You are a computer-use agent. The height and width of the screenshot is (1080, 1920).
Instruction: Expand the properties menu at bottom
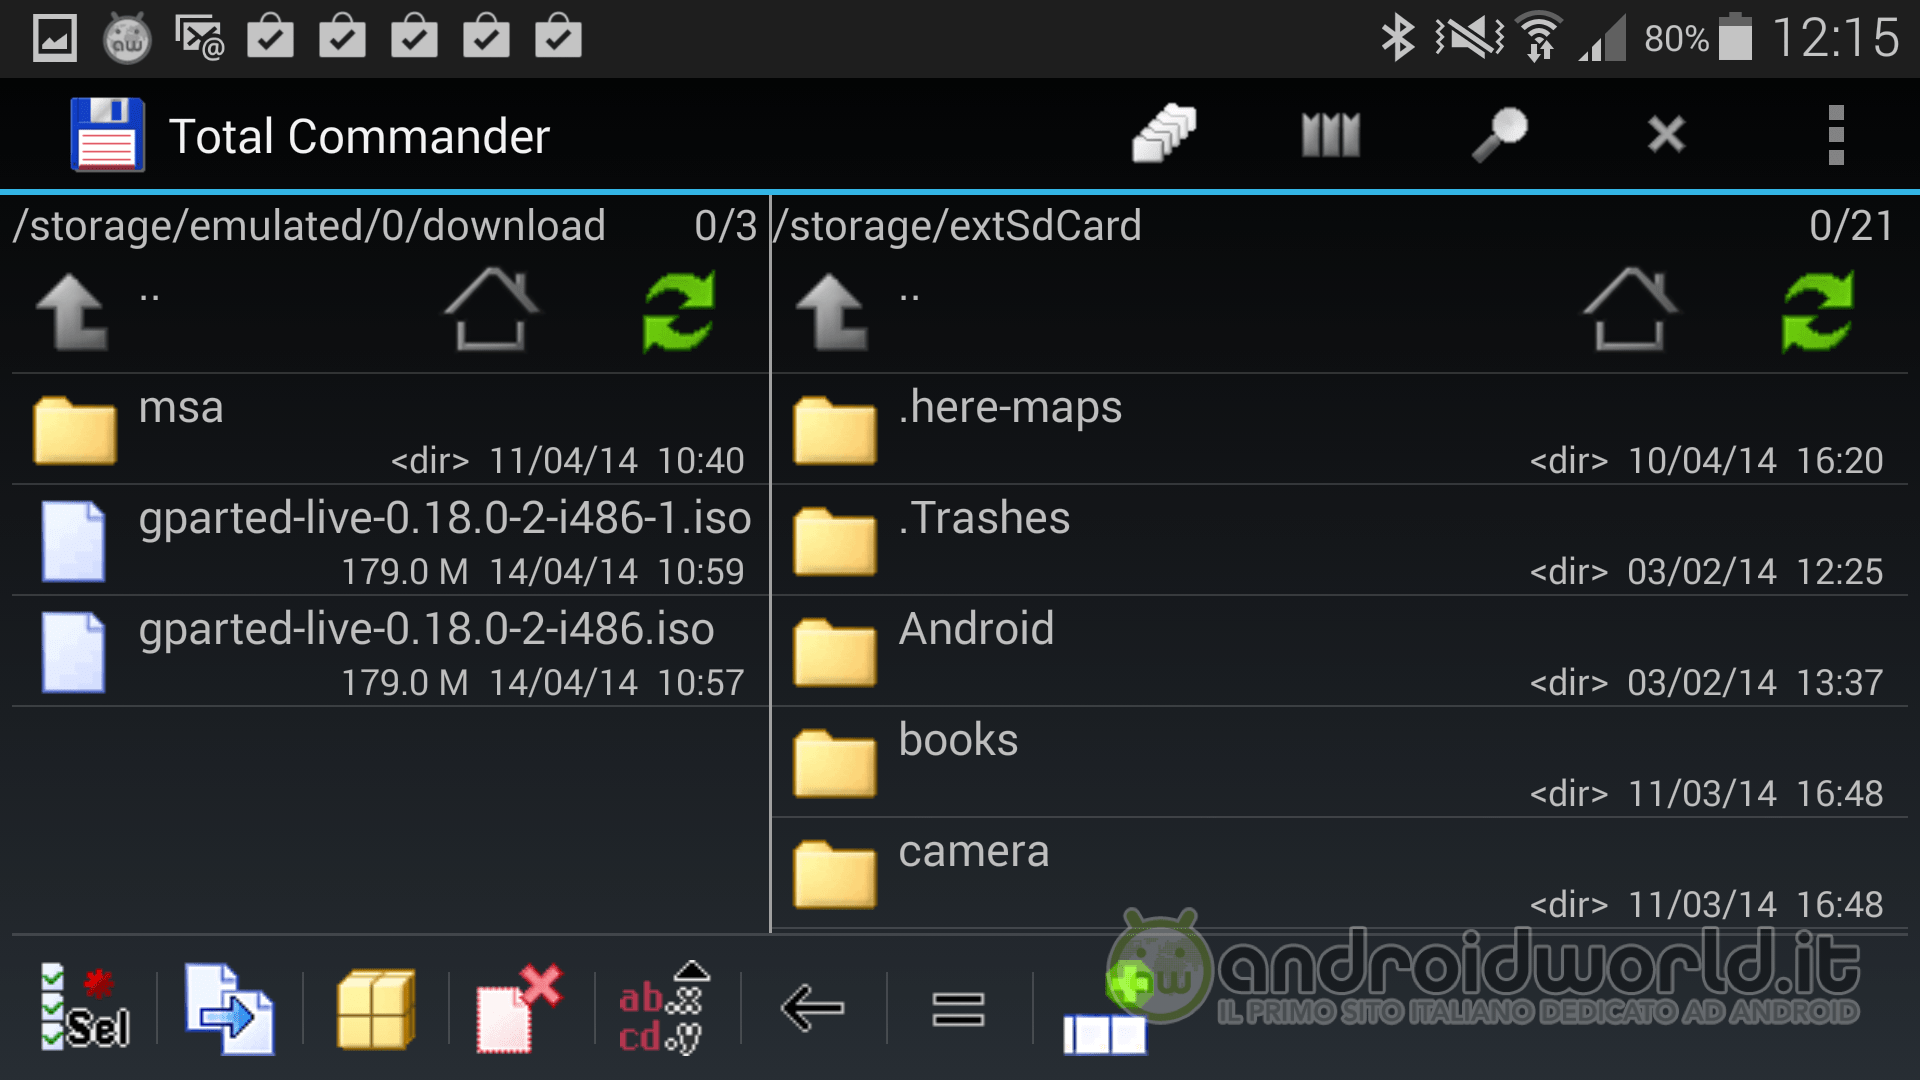[957, 1010]
